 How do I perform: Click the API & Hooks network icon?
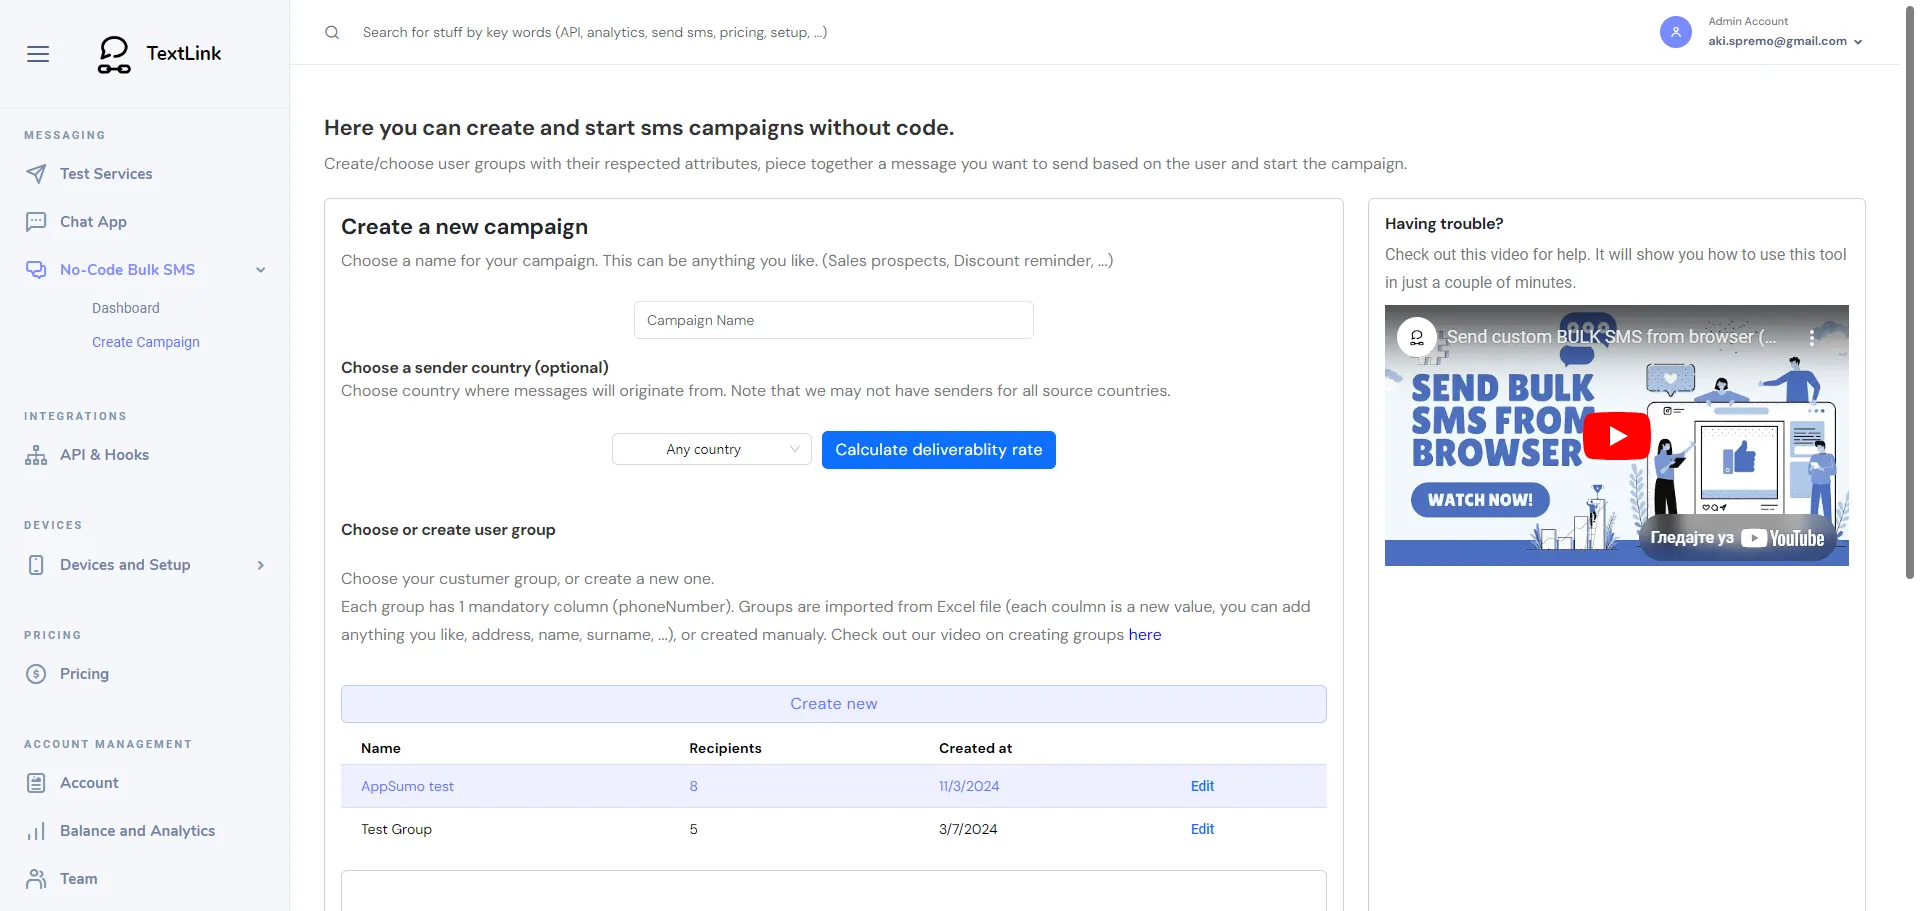[x=36, y=455]
